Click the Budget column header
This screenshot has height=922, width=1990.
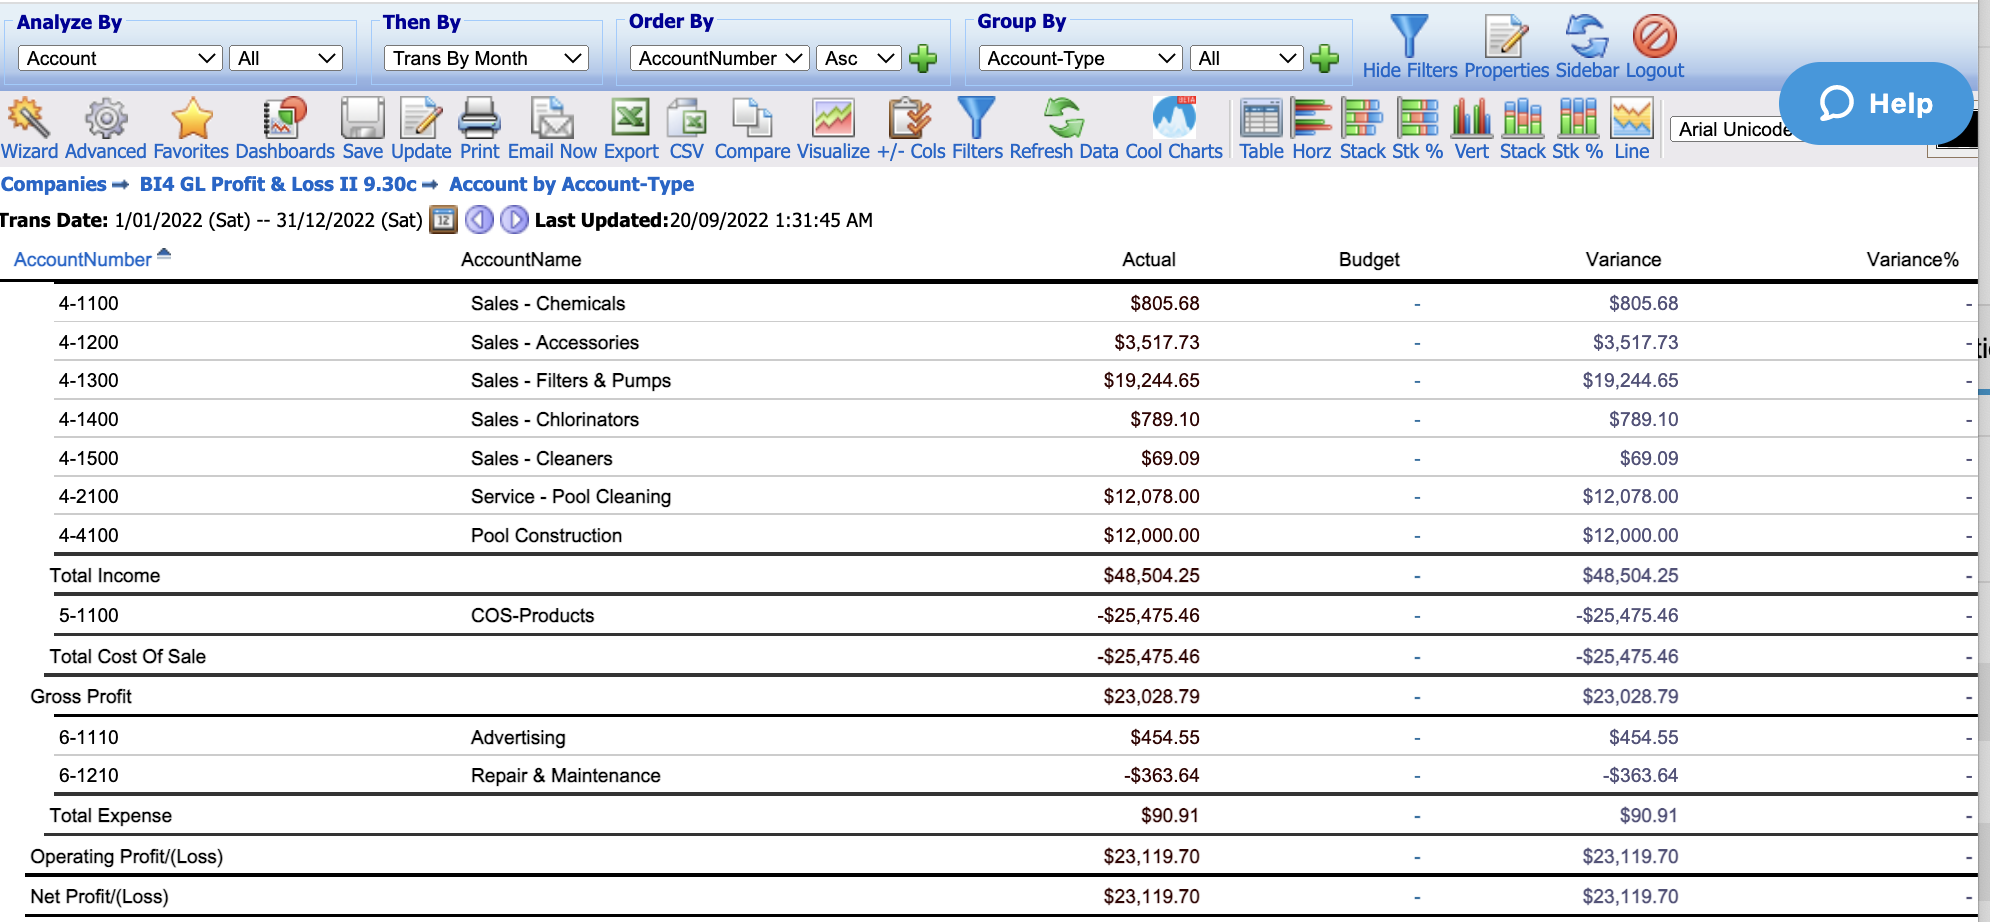1369,259
